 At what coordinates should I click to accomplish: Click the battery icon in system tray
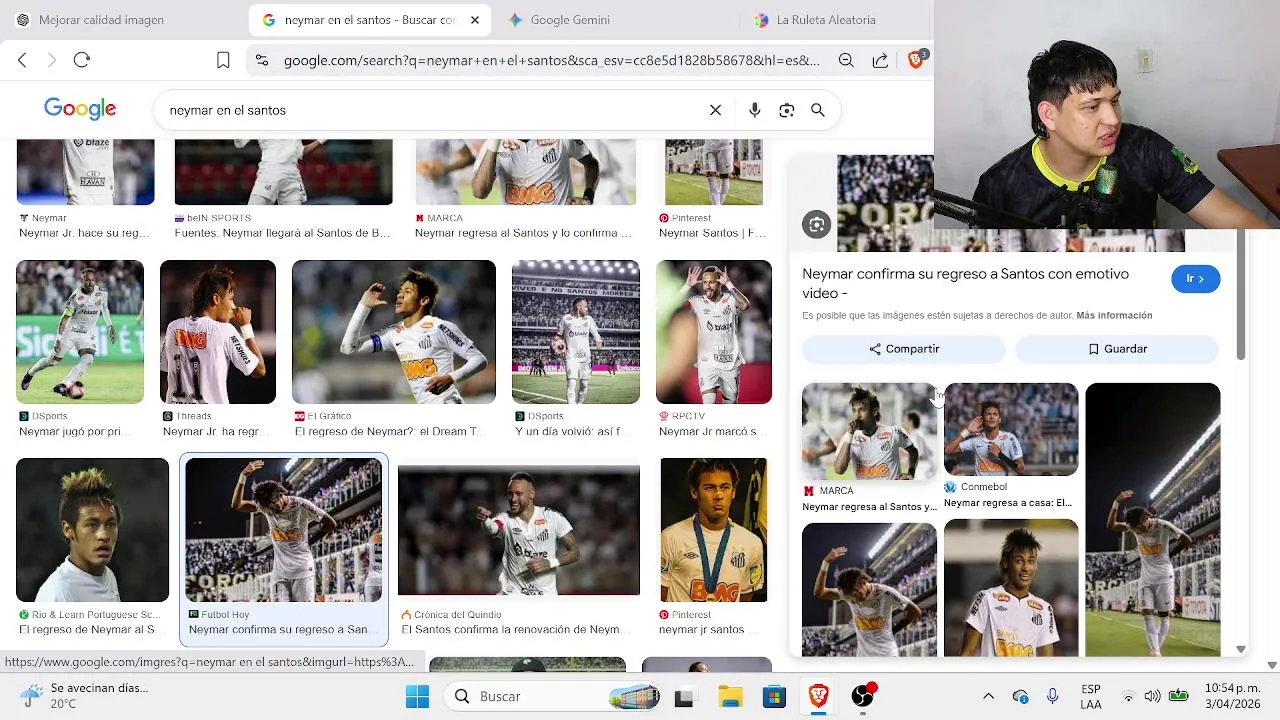click(1178, 696)
